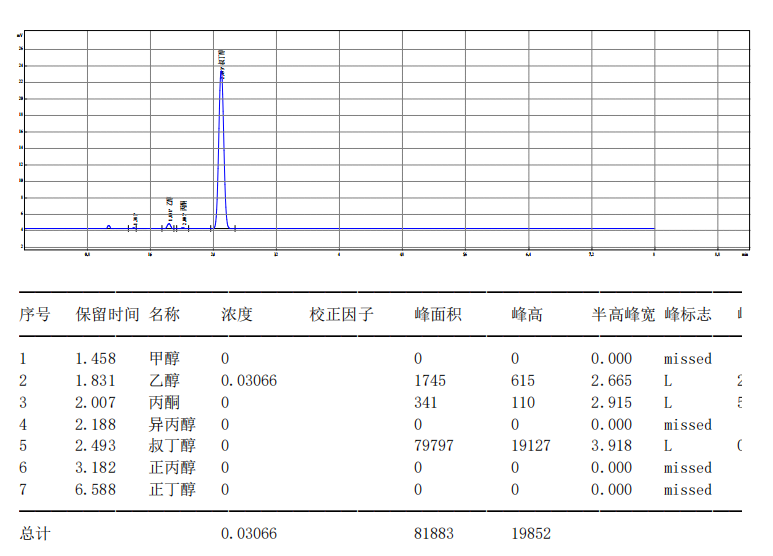Select the 叔丁醇 row name
The width and height of the screenshot is (773, 556).
pos(172,446)
